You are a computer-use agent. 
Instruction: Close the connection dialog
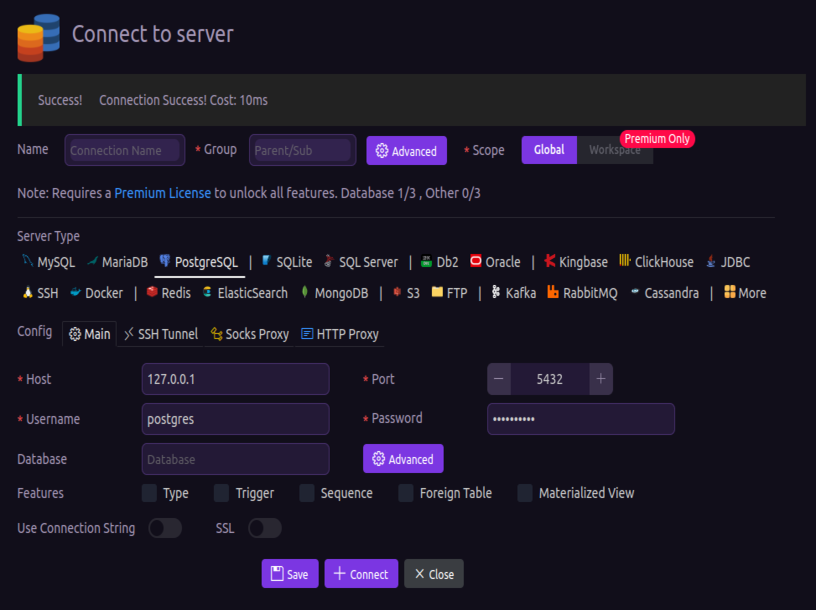(434, 574)
